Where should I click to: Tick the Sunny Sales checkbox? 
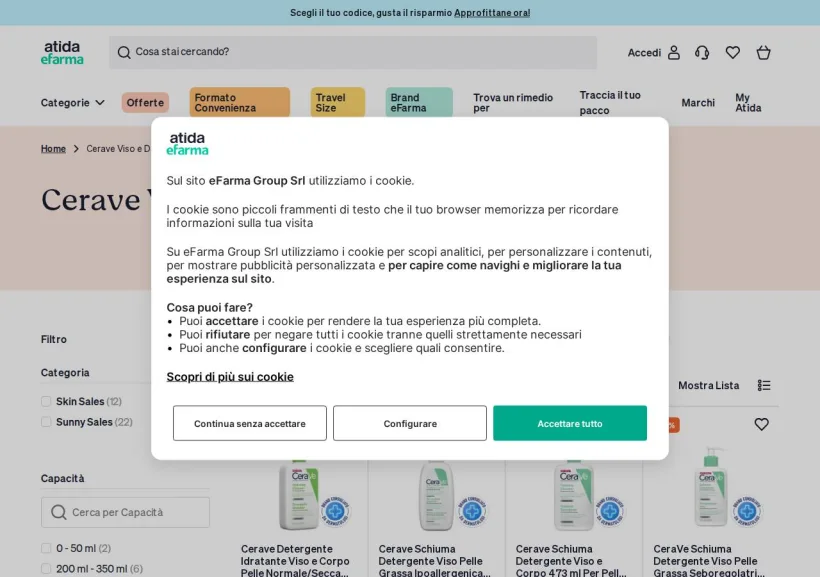click(x=46, y=422)
